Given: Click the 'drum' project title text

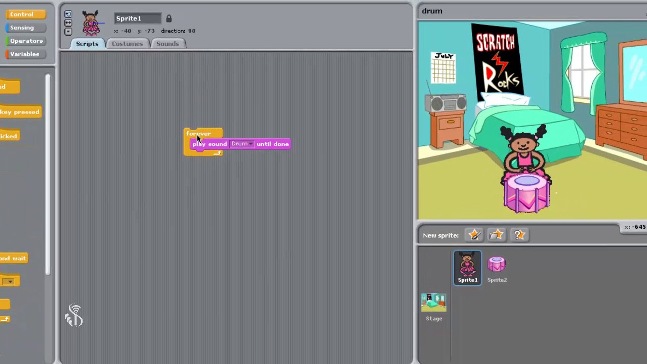Looking at the screenshot, I should (432, 11).
